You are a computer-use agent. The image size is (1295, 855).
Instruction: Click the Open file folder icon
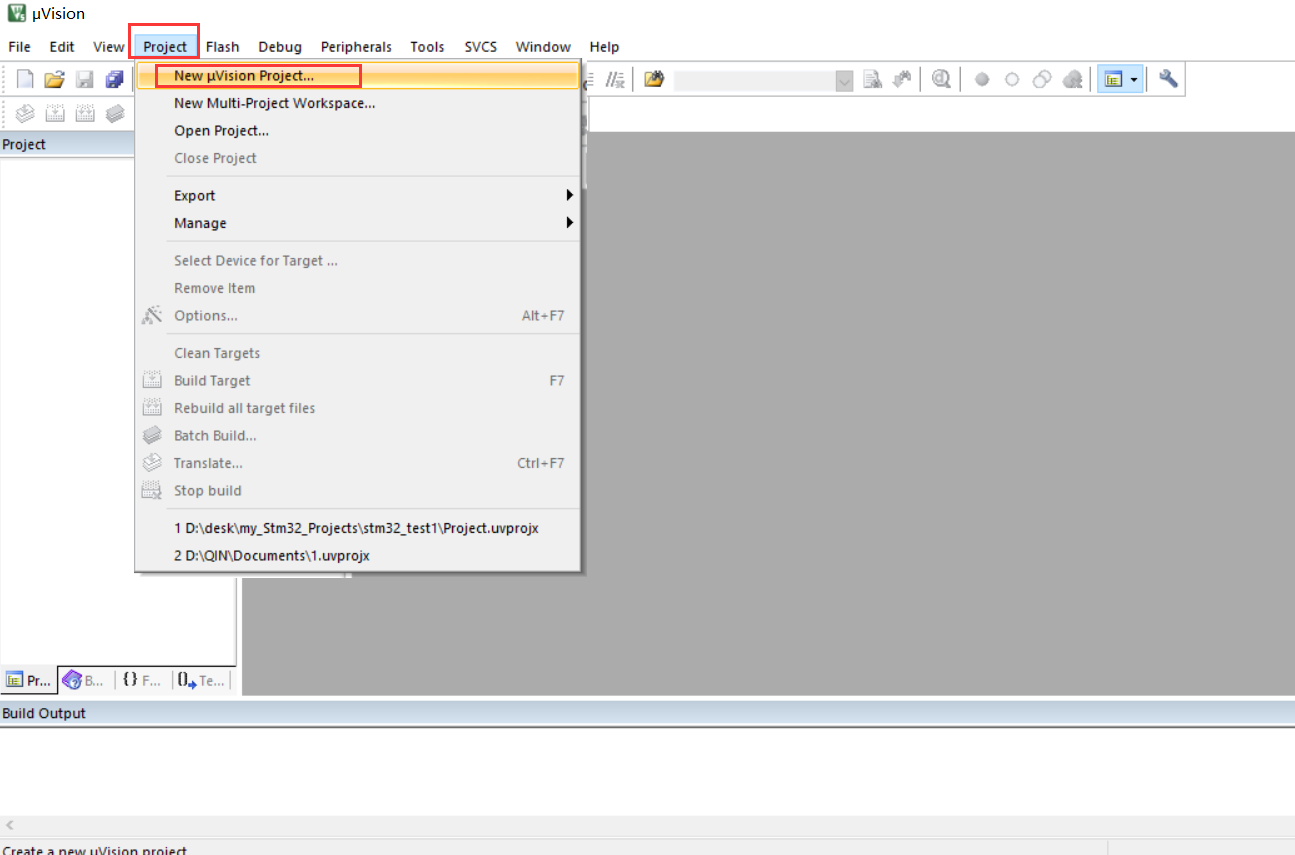coord(54,79)
